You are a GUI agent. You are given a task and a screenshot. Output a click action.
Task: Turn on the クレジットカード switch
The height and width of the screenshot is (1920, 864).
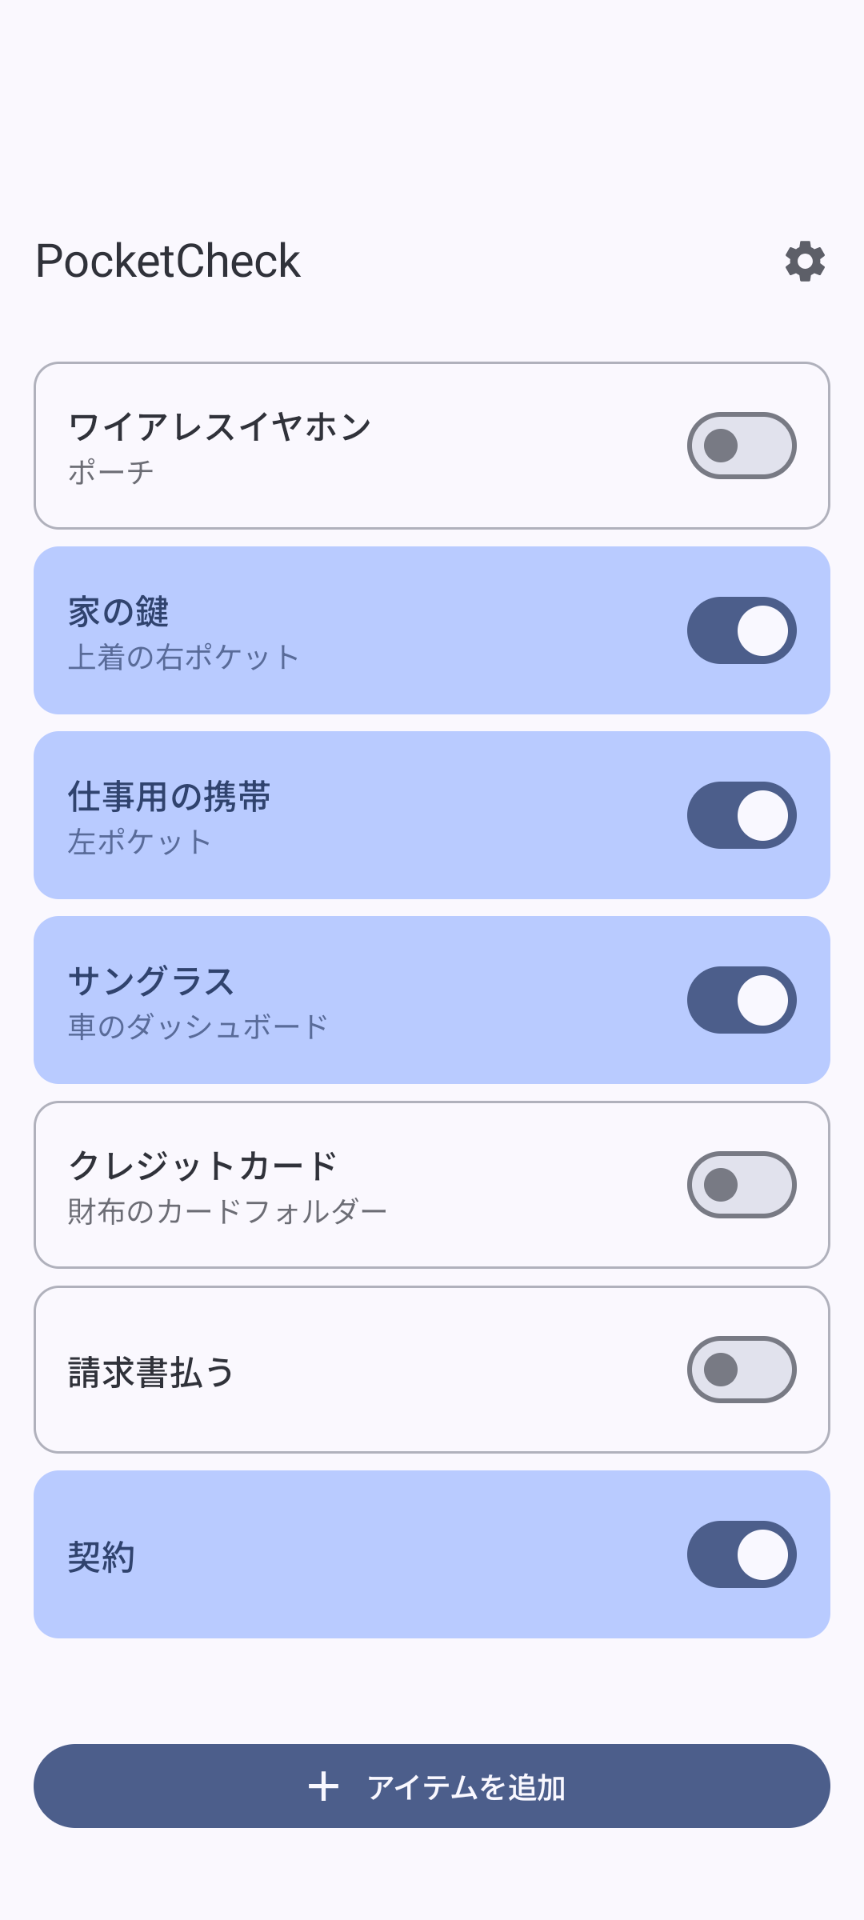pos(741,1185)
